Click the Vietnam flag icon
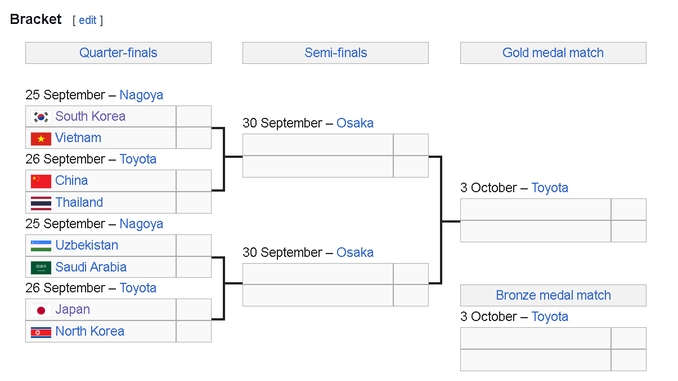Screen dimensions: 678x381 [41, 138]
